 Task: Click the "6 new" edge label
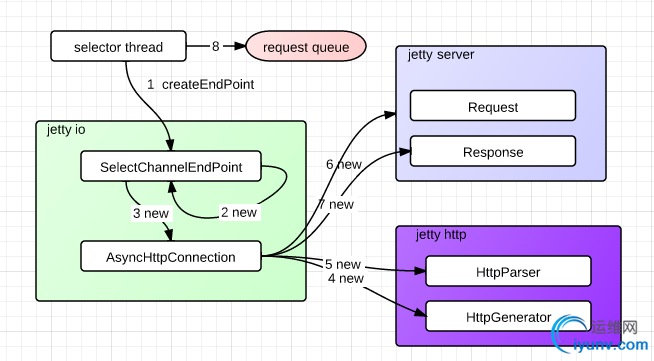pyautogui.click(x=344, y=164)
